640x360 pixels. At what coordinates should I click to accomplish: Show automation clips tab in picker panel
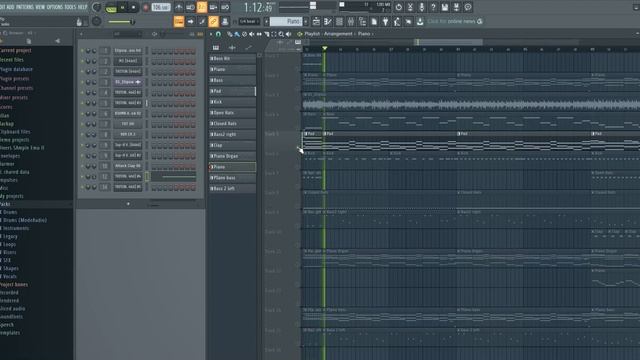click(248, 48)
